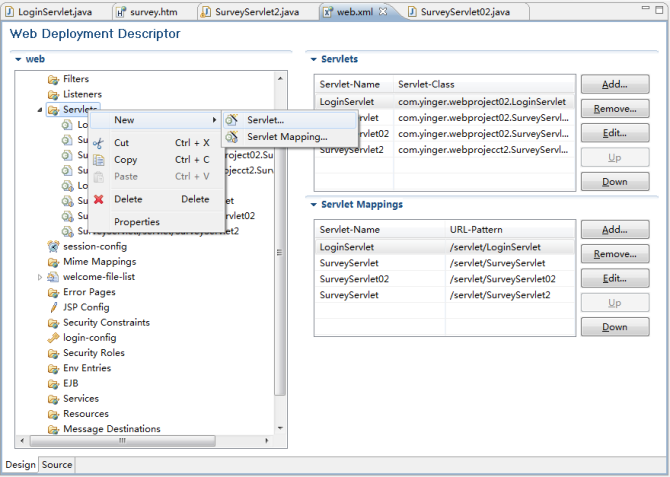The image size is (670, 477).
Task: Switch to Design tab at bottom
Action: pos(21,465)
